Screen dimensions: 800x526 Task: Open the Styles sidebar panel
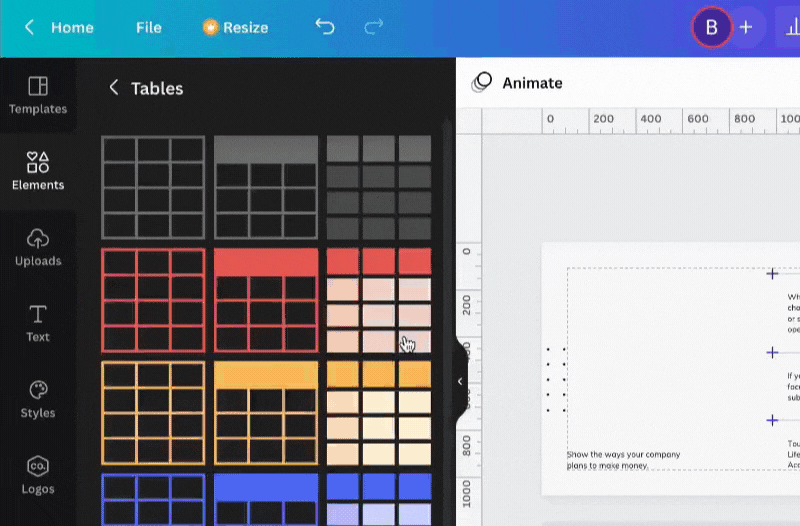coord(38,399)
